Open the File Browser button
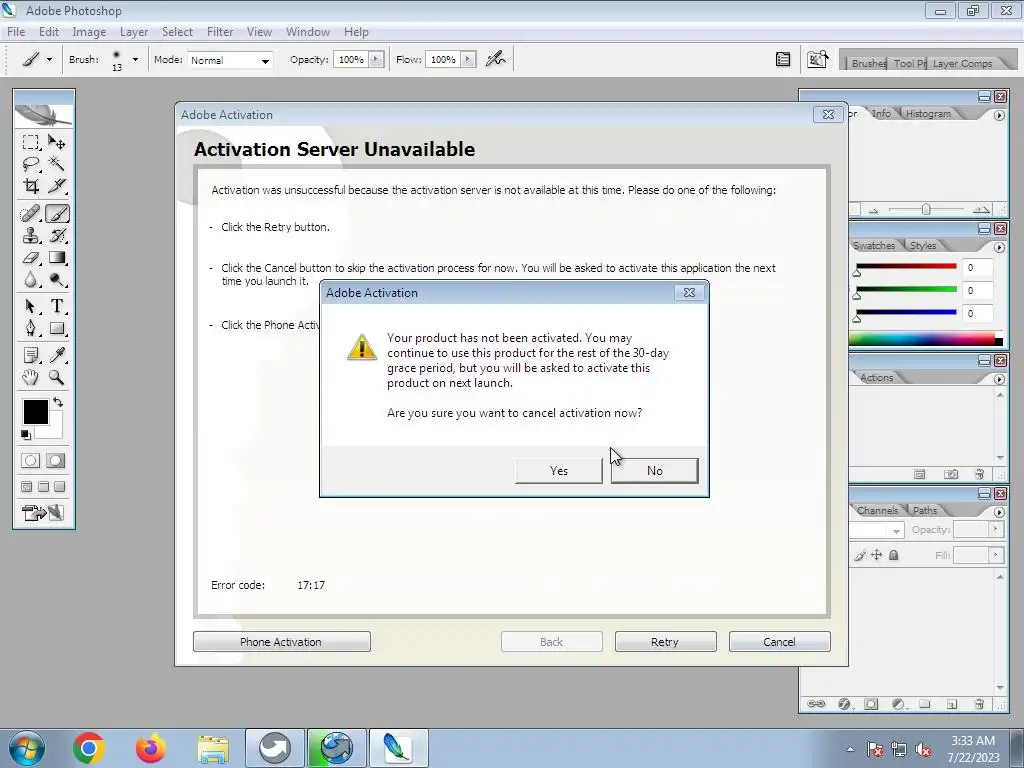 (x=818, y=59)
